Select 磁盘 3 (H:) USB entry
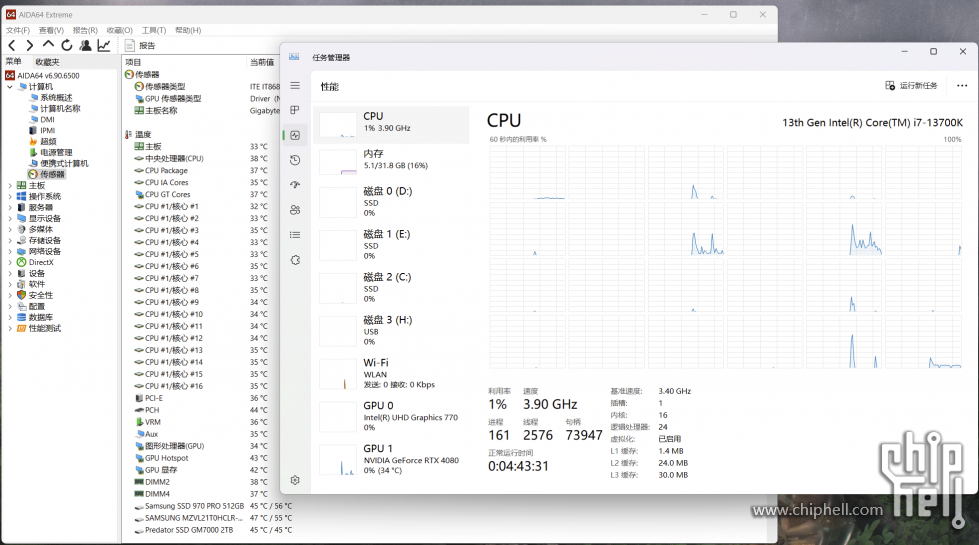The height and width of the screenshot is (545, 979). click(x=391, y=330)
